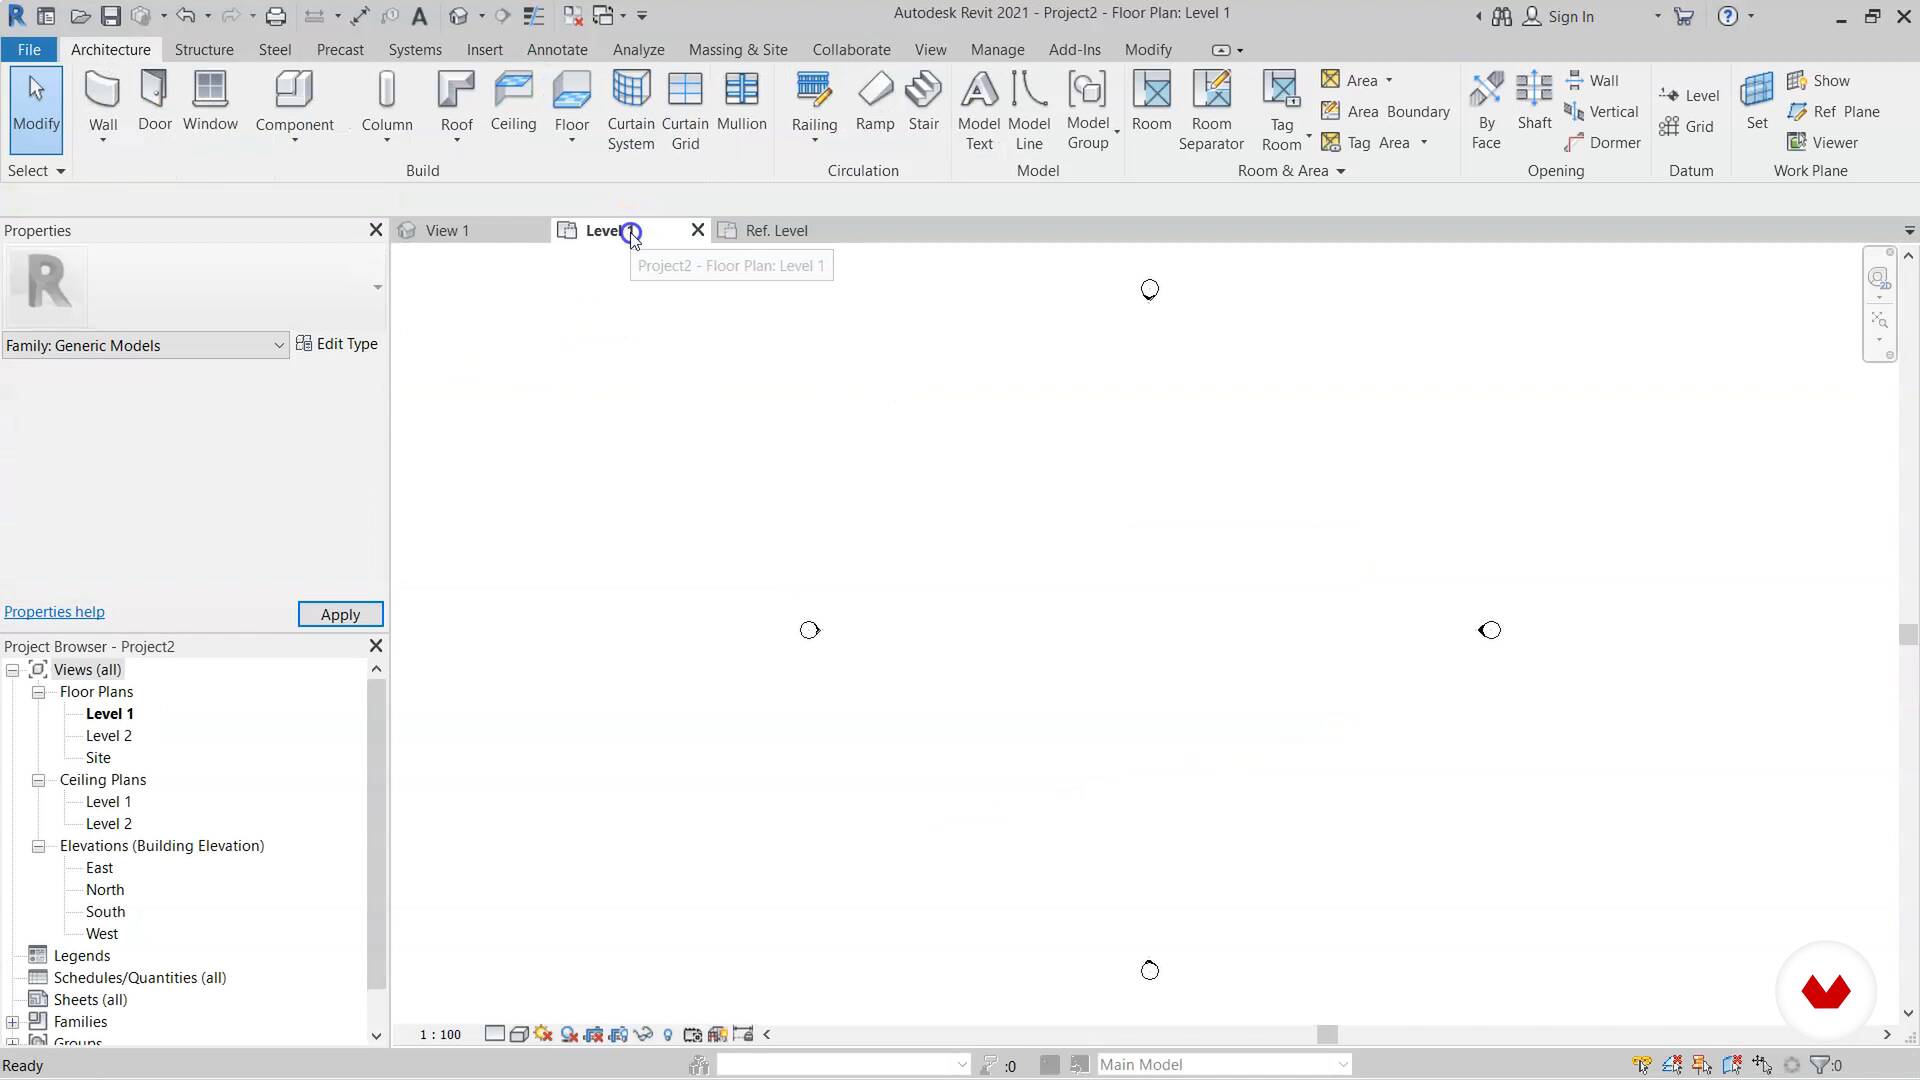Open Level 2 floor plan in browser
Viewport: 1920px width, 1080px height.
tap(108, 736)
